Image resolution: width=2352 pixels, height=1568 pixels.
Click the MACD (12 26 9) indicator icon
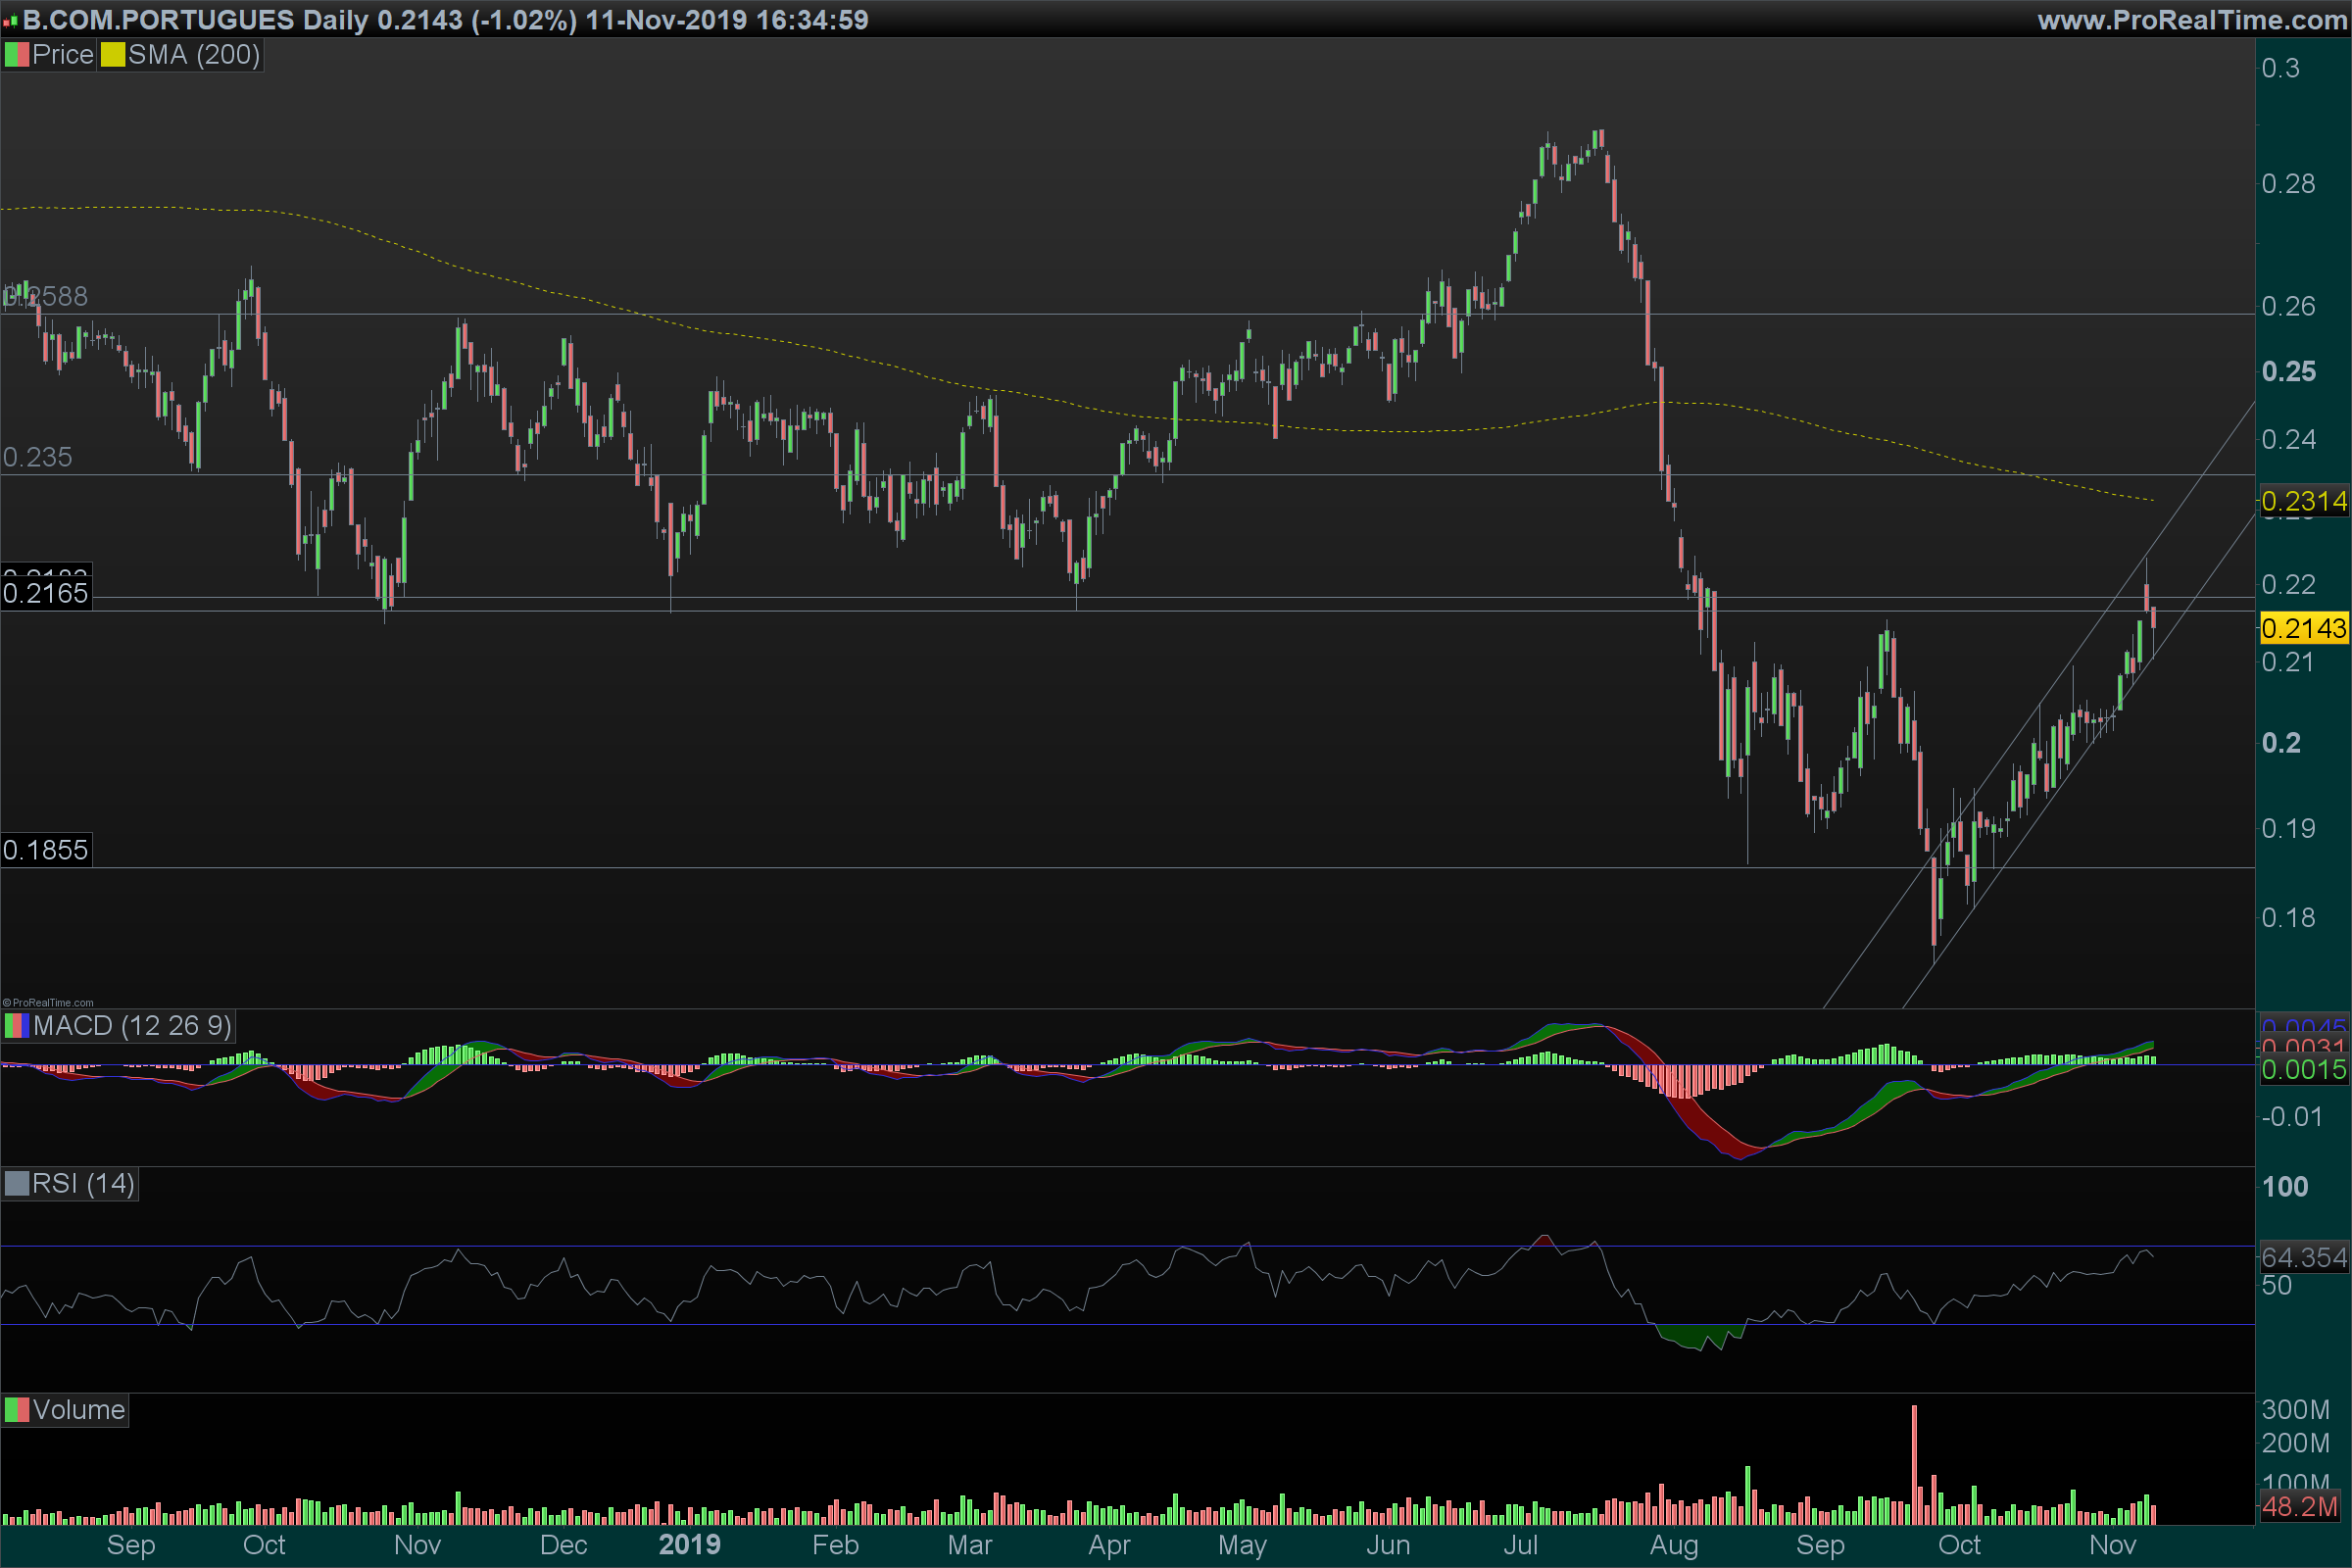[x=17, y=1026]
